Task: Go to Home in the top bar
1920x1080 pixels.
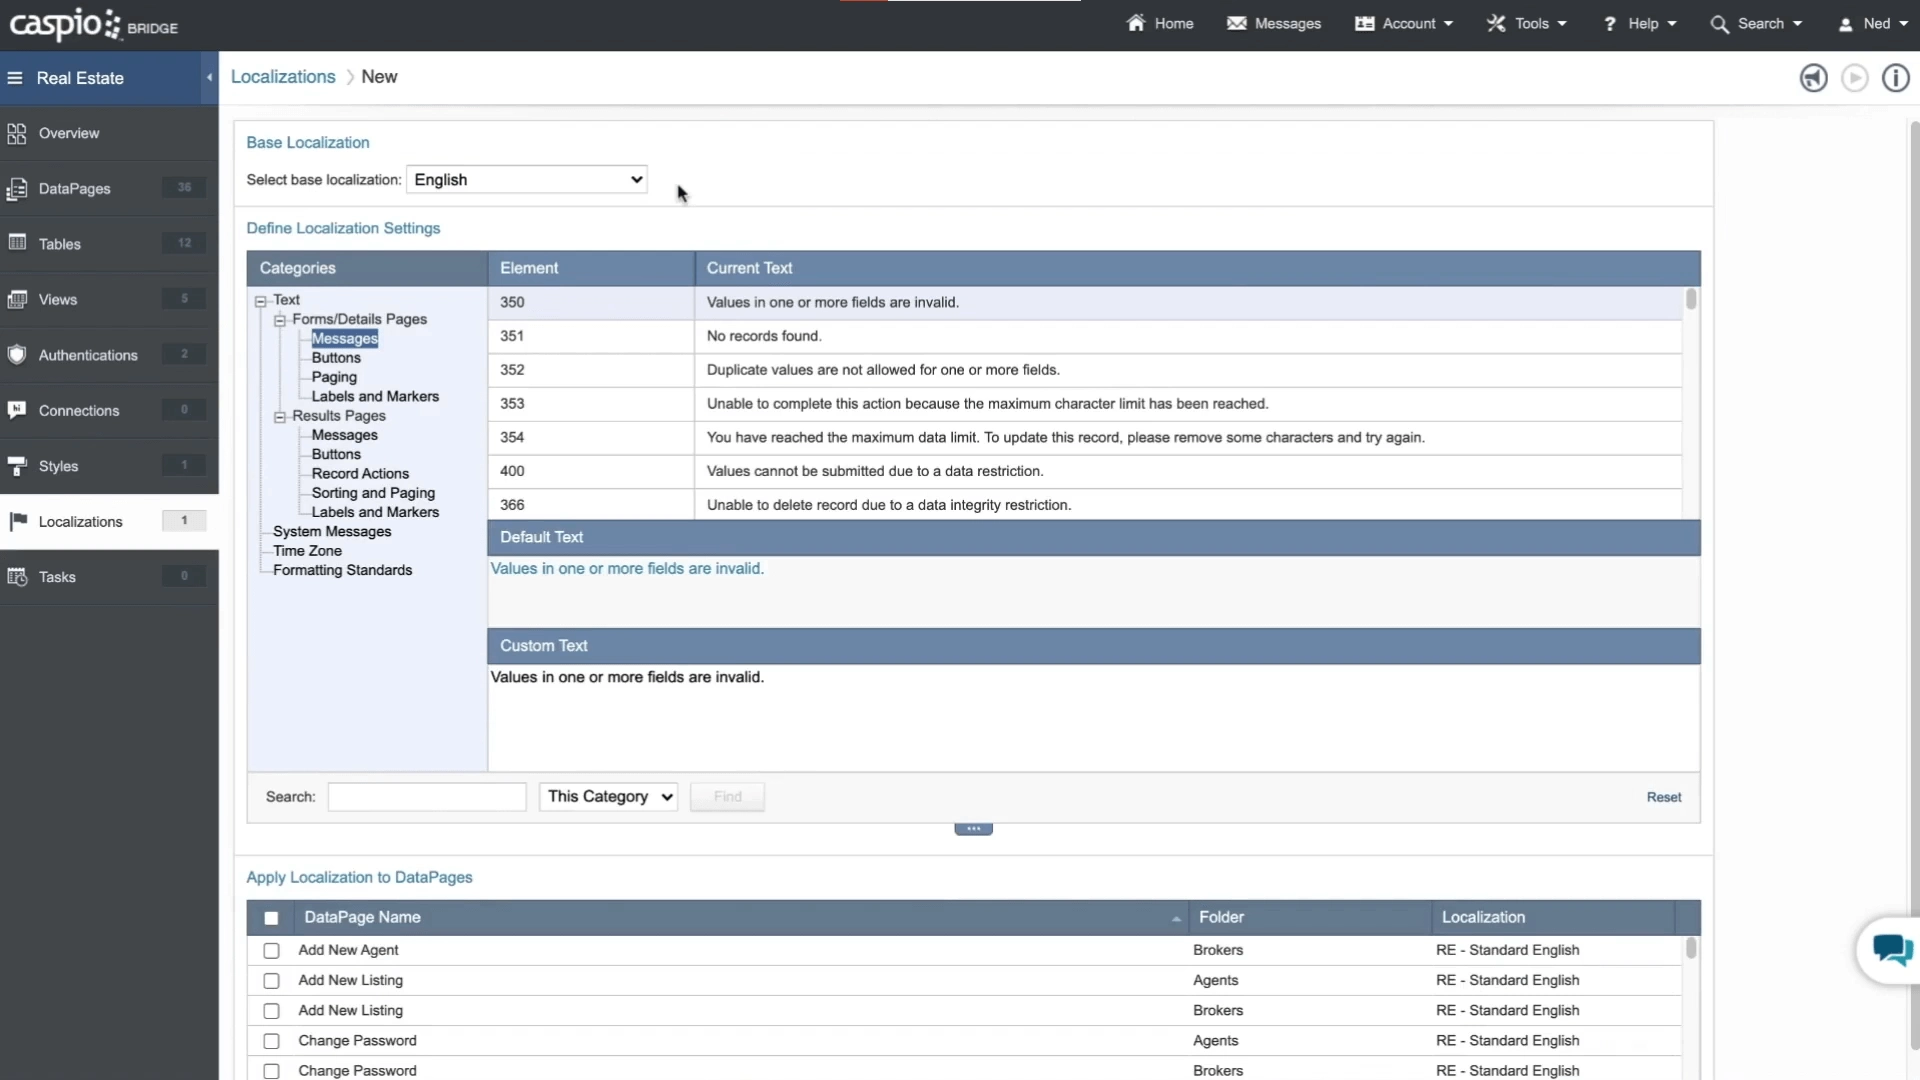Action: (1160, 24)
